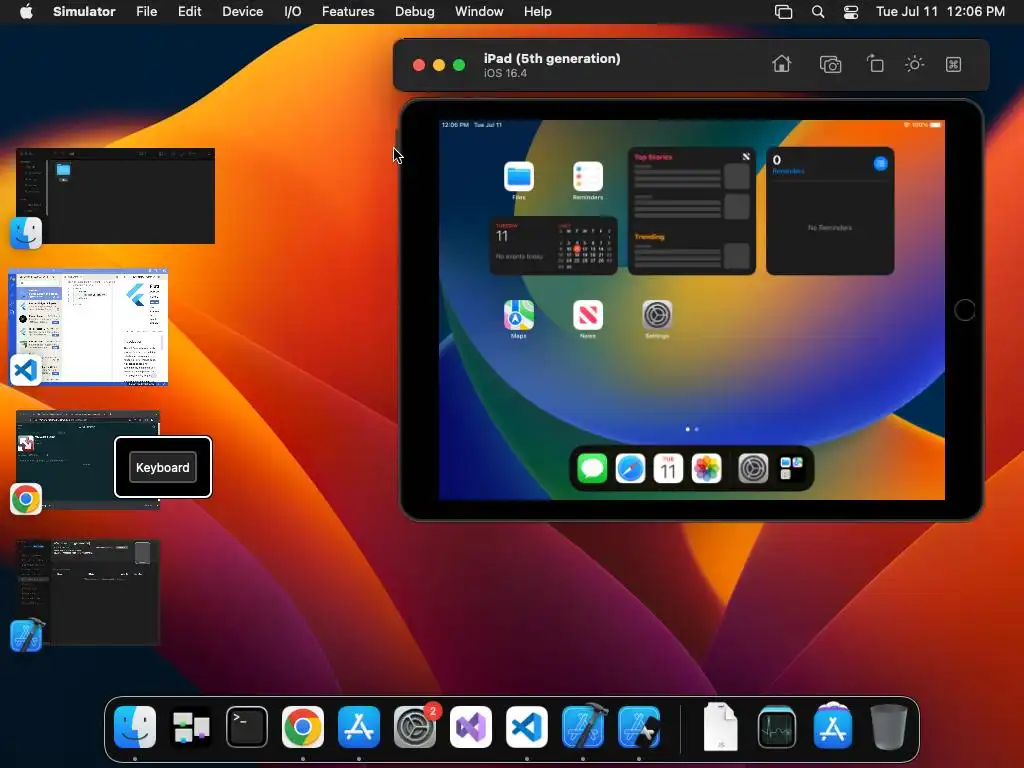Click the Keyboard popup window
The width and height of the screenshot is (1024, 768).
[x=163, y=467]
